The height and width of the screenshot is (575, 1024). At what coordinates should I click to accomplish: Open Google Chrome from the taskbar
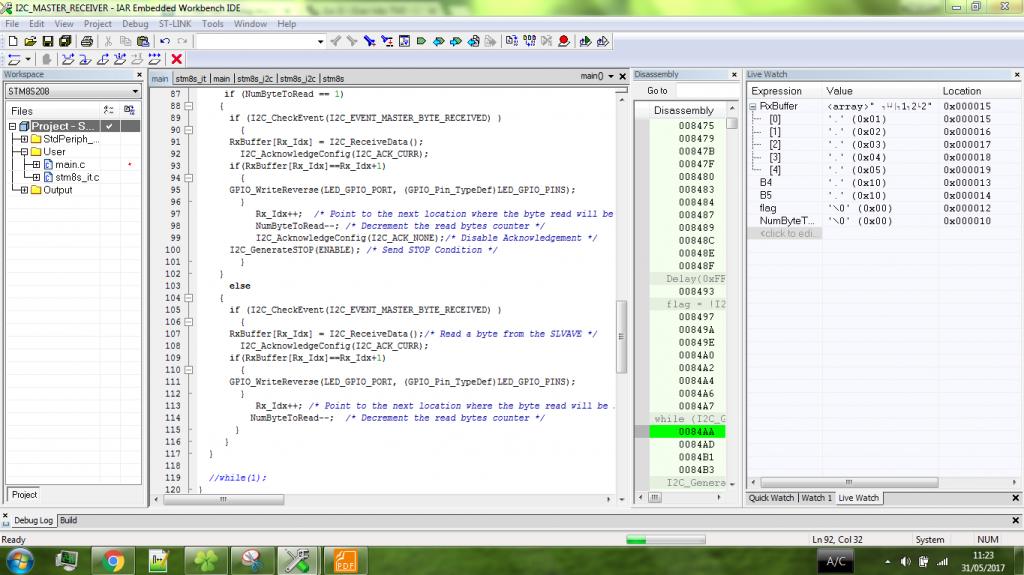click(x=114, y=560)
